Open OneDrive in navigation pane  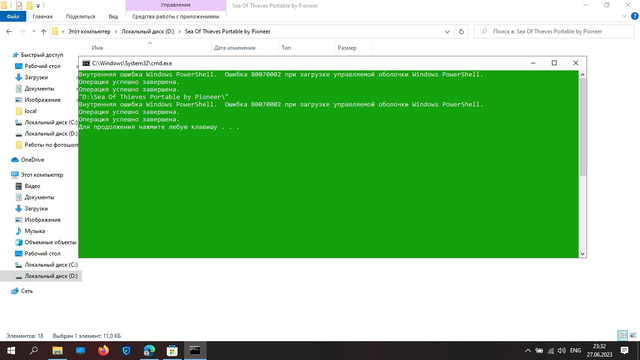point(32,160)
